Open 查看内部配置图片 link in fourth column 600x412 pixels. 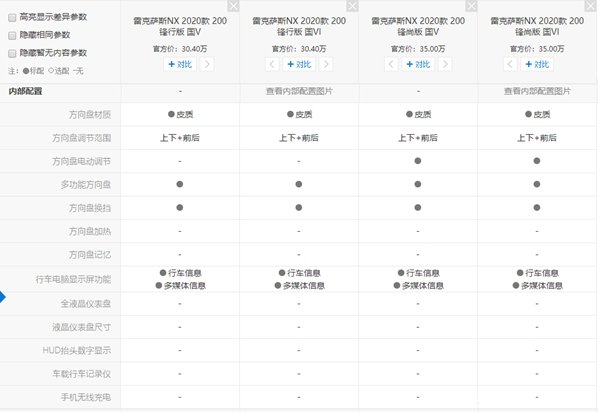[x=539, y=91]
